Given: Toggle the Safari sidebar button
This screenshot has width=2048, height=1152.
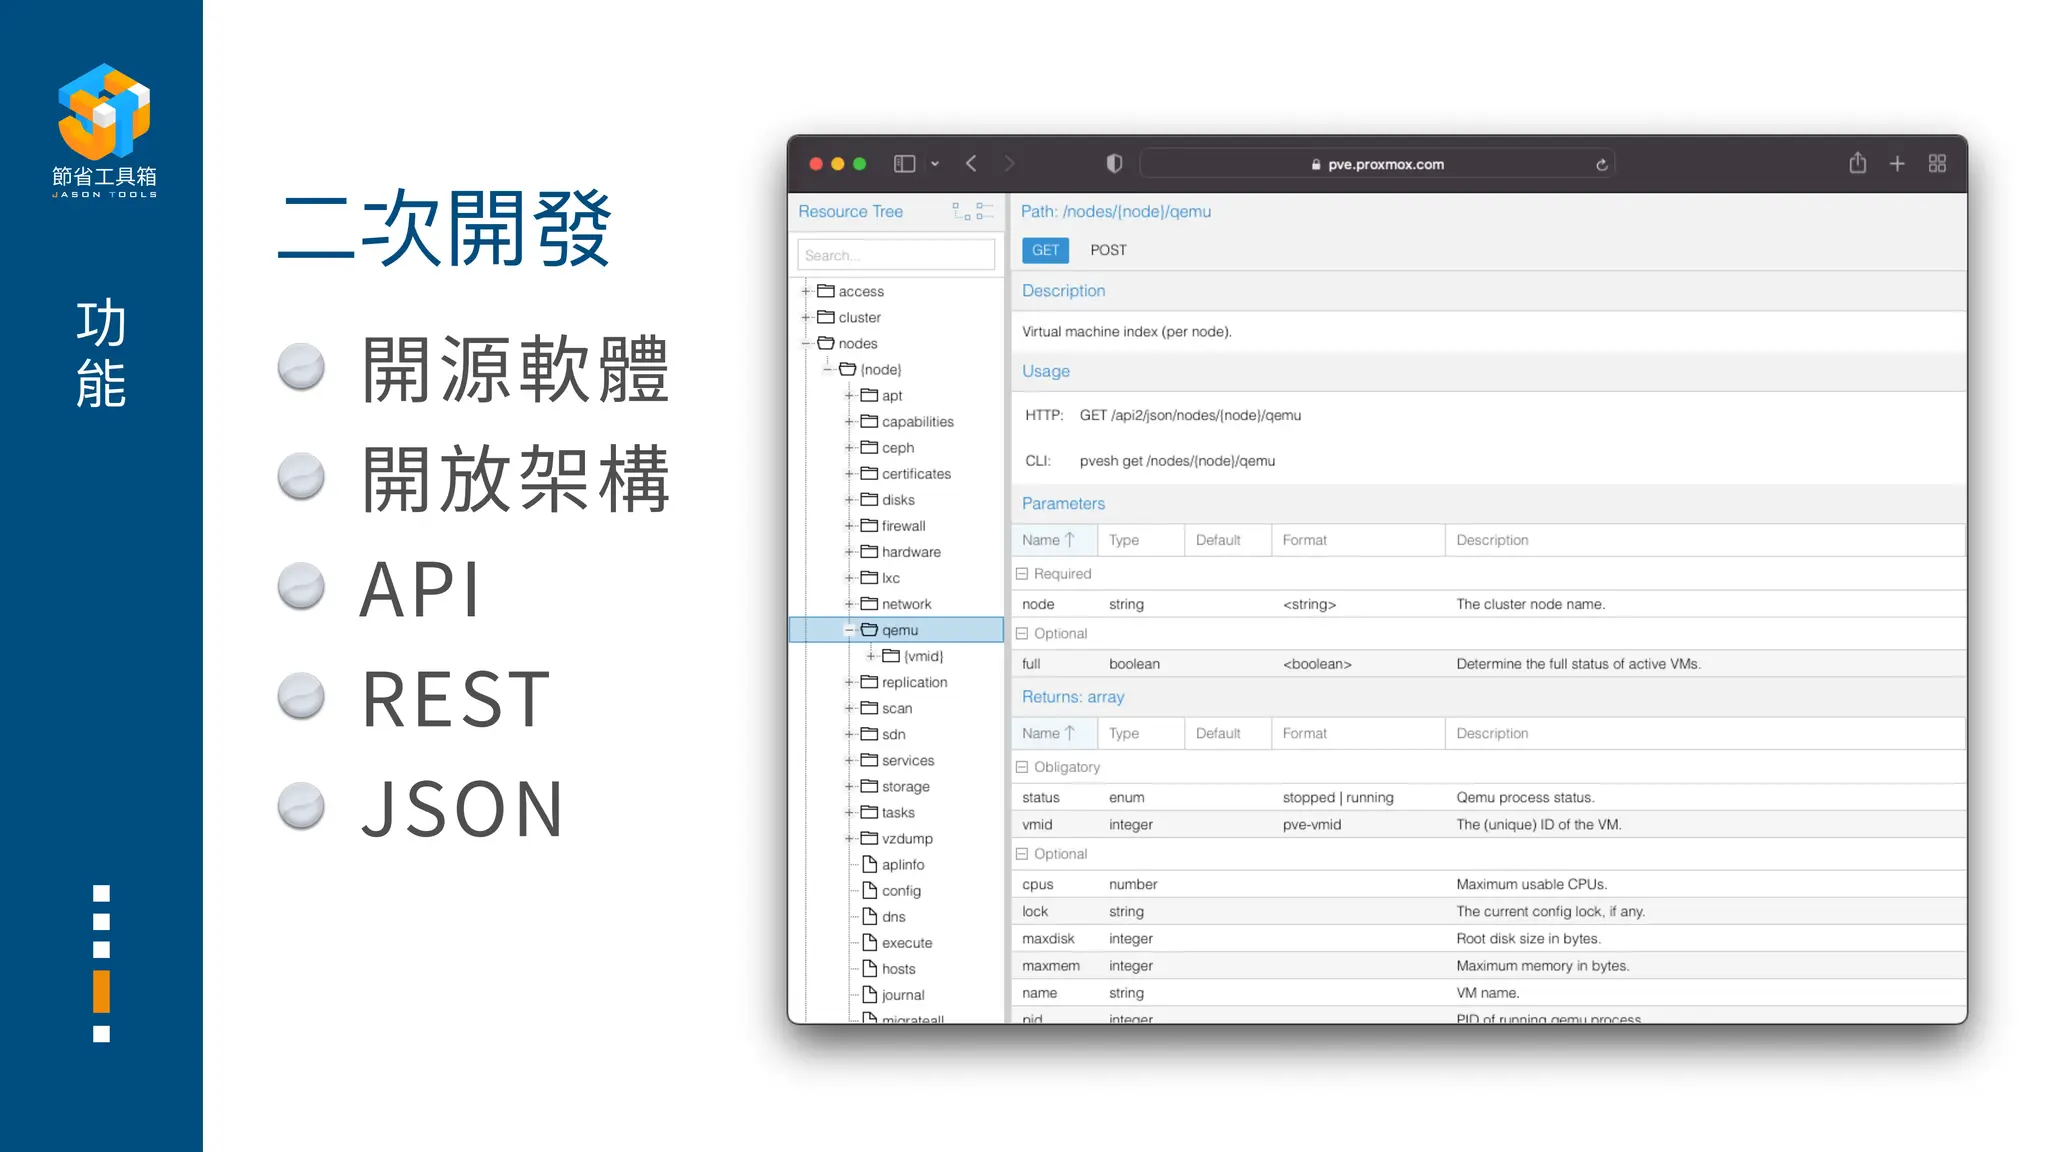Looking at the screenshot, I should click(904, 164).
